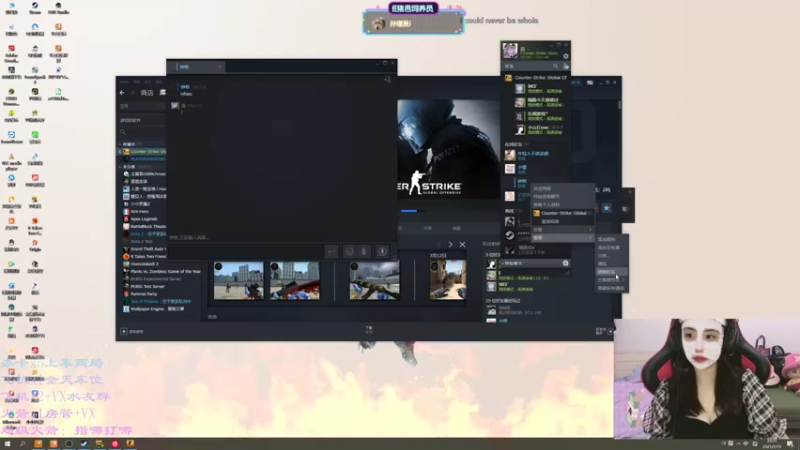Select BattleBlock Theater in game list
This screenshot has width=800, height=450.
pos(144,227)
